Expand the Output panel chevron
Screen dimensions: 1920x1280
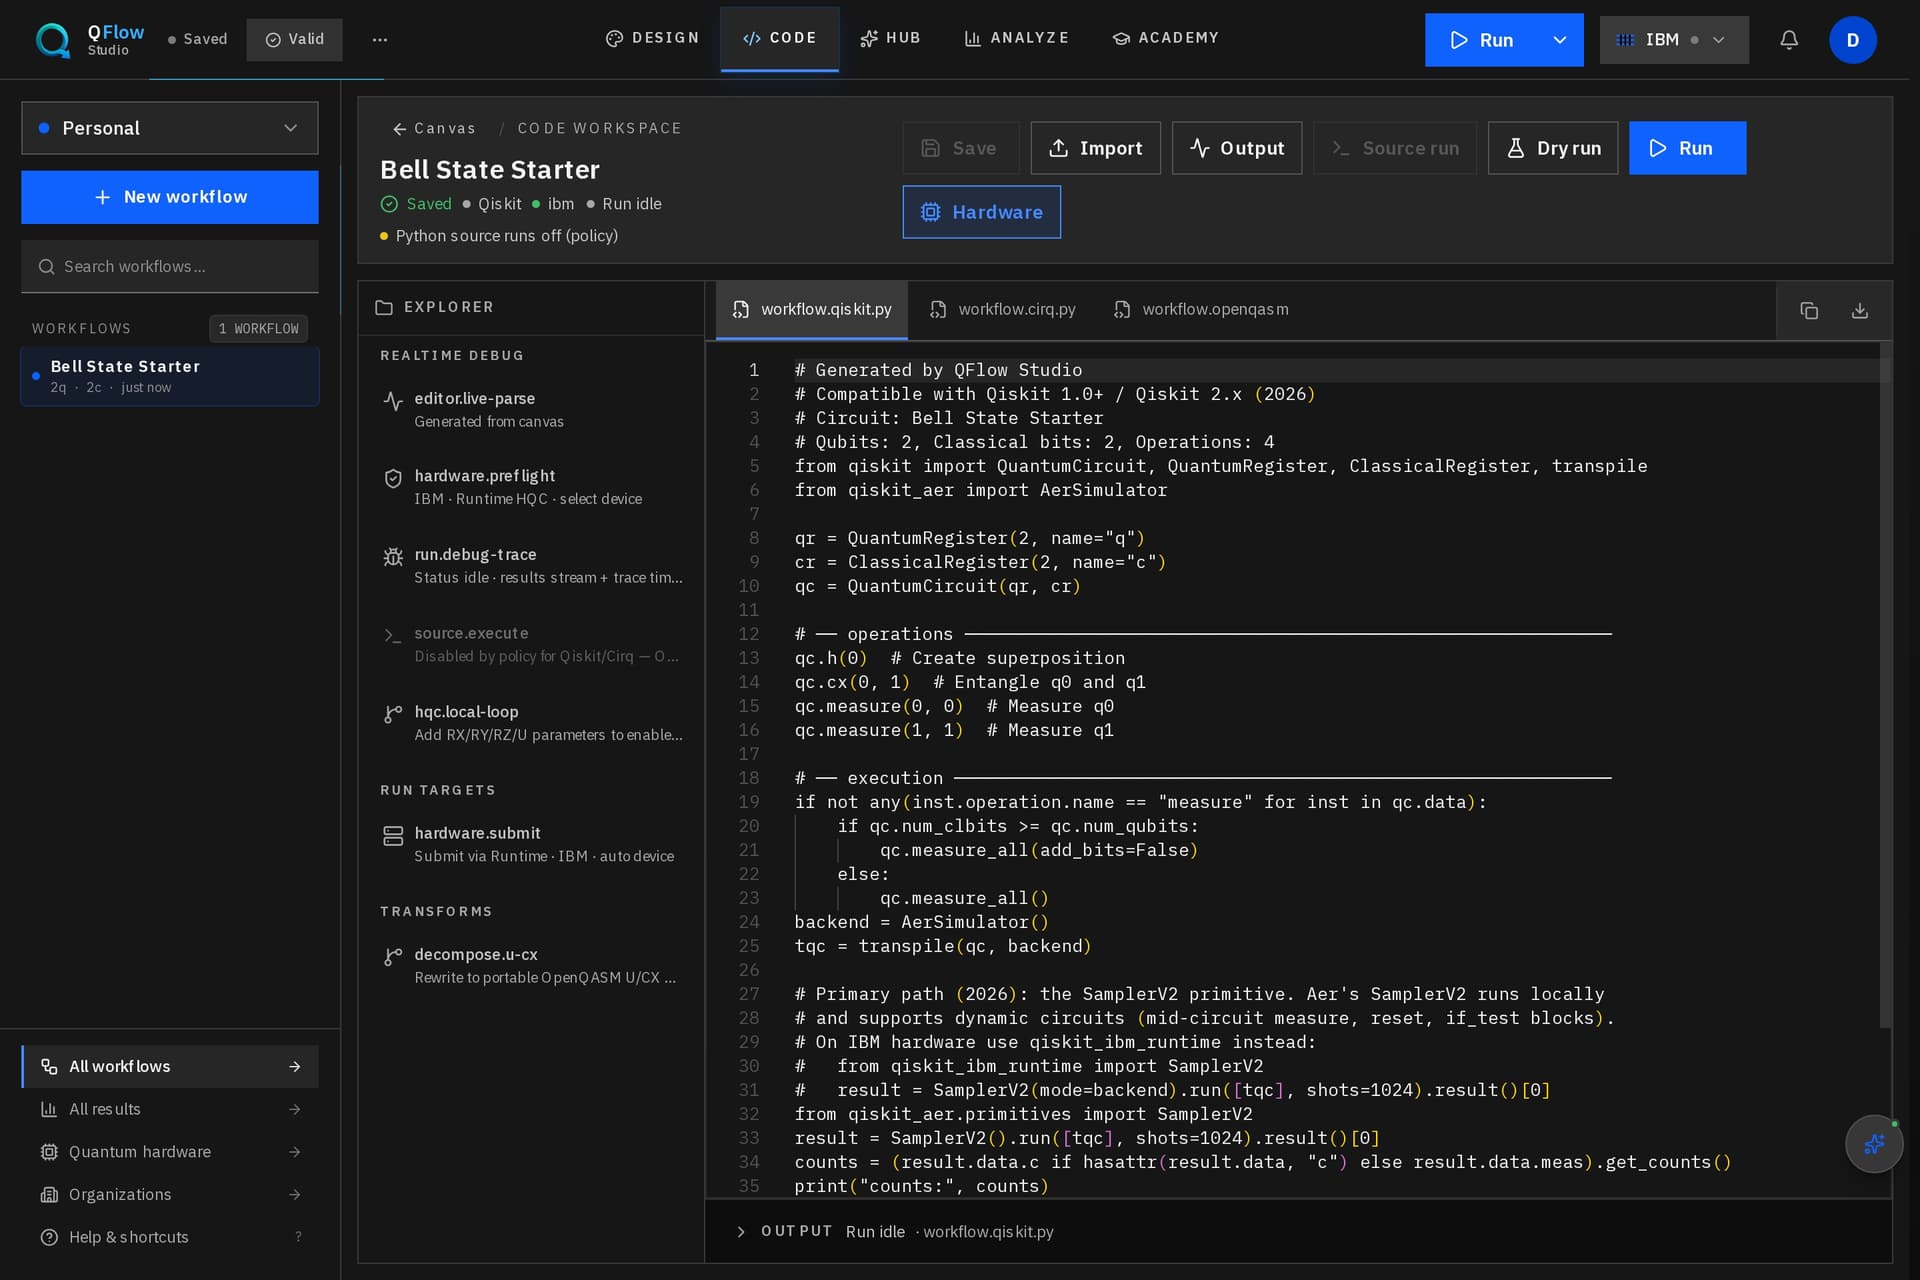(x=741, y=1232)
